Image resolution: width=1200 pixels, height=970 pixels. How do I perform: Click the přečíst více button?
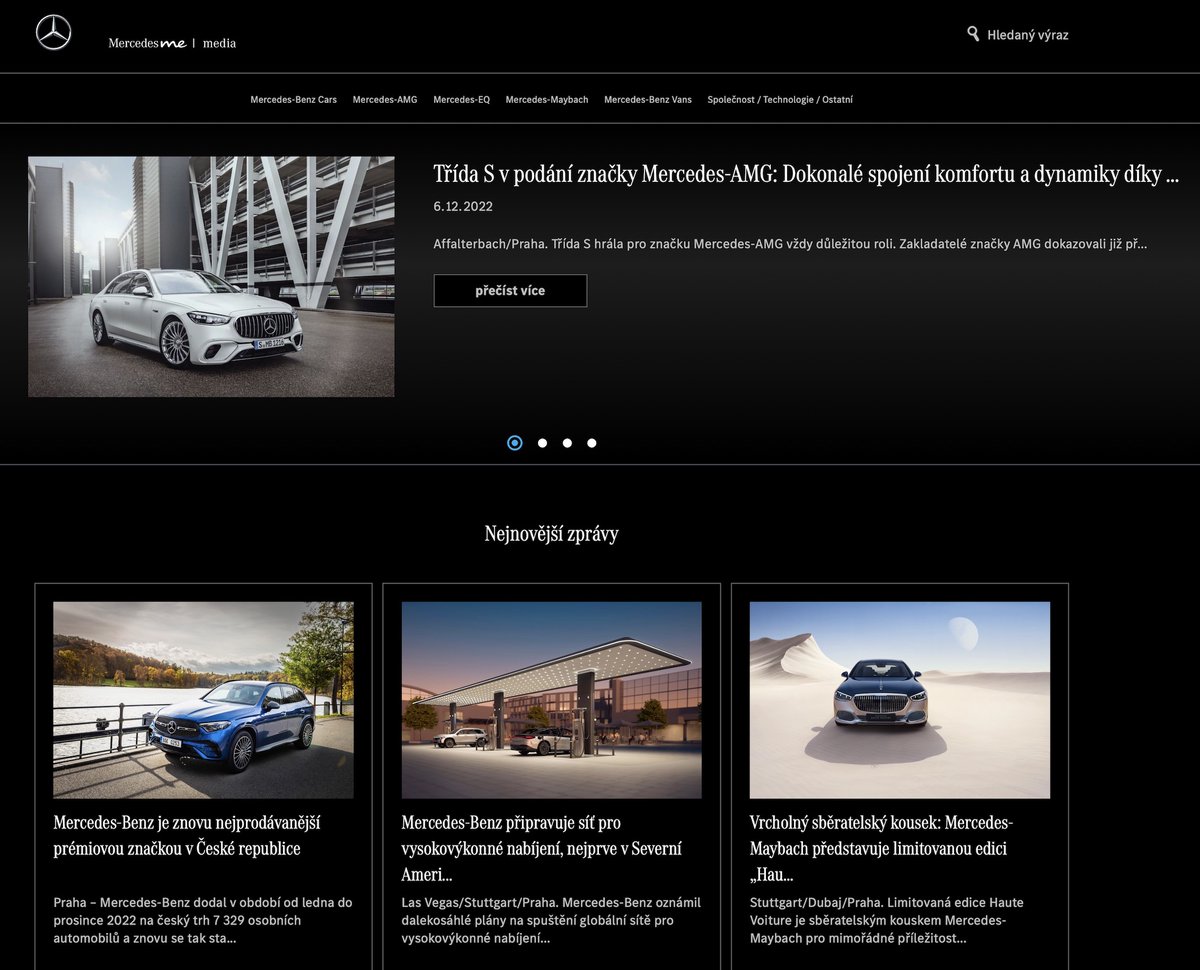(x=510, y=291)
